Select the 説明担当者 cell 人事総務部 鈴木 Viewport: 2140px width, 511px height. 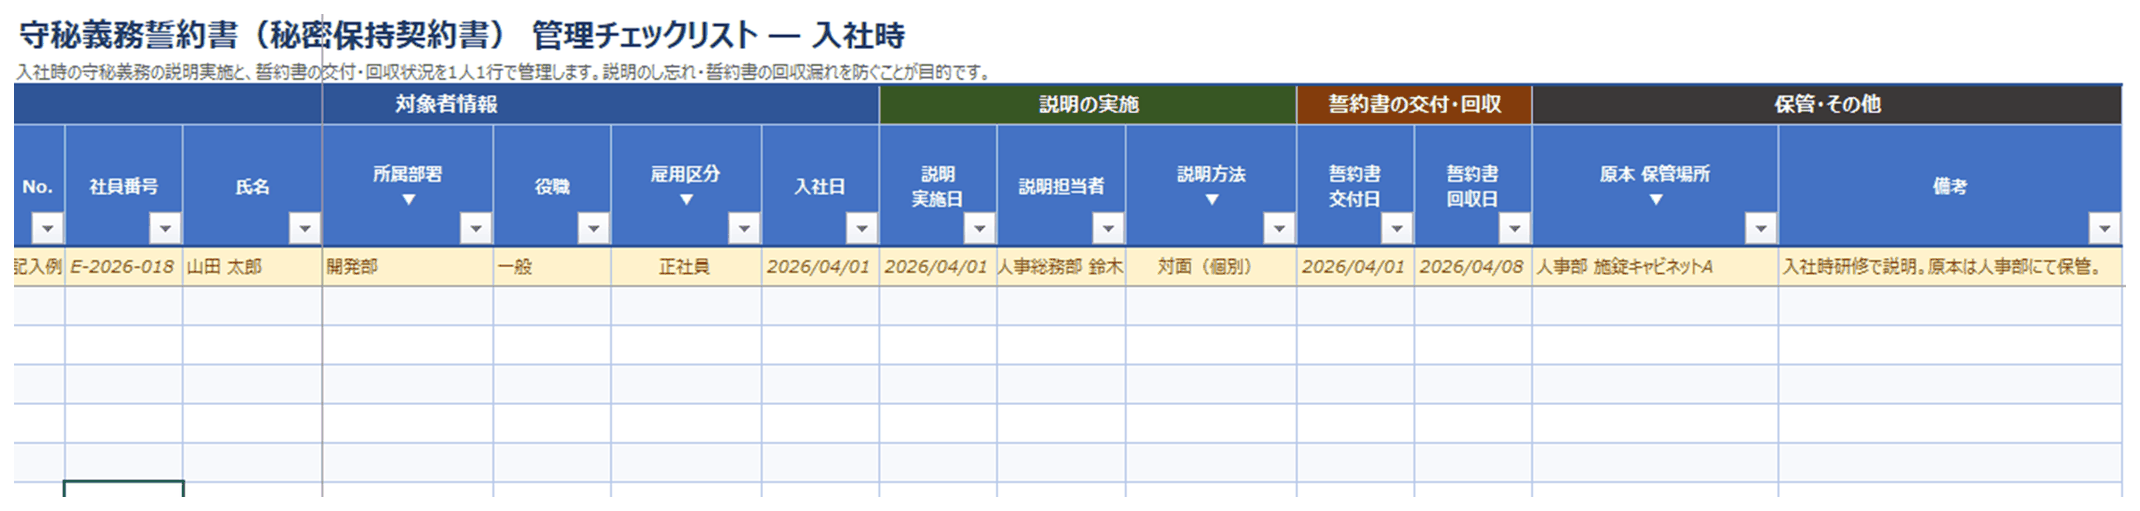pyautogui.click(x=1061, y=267)
